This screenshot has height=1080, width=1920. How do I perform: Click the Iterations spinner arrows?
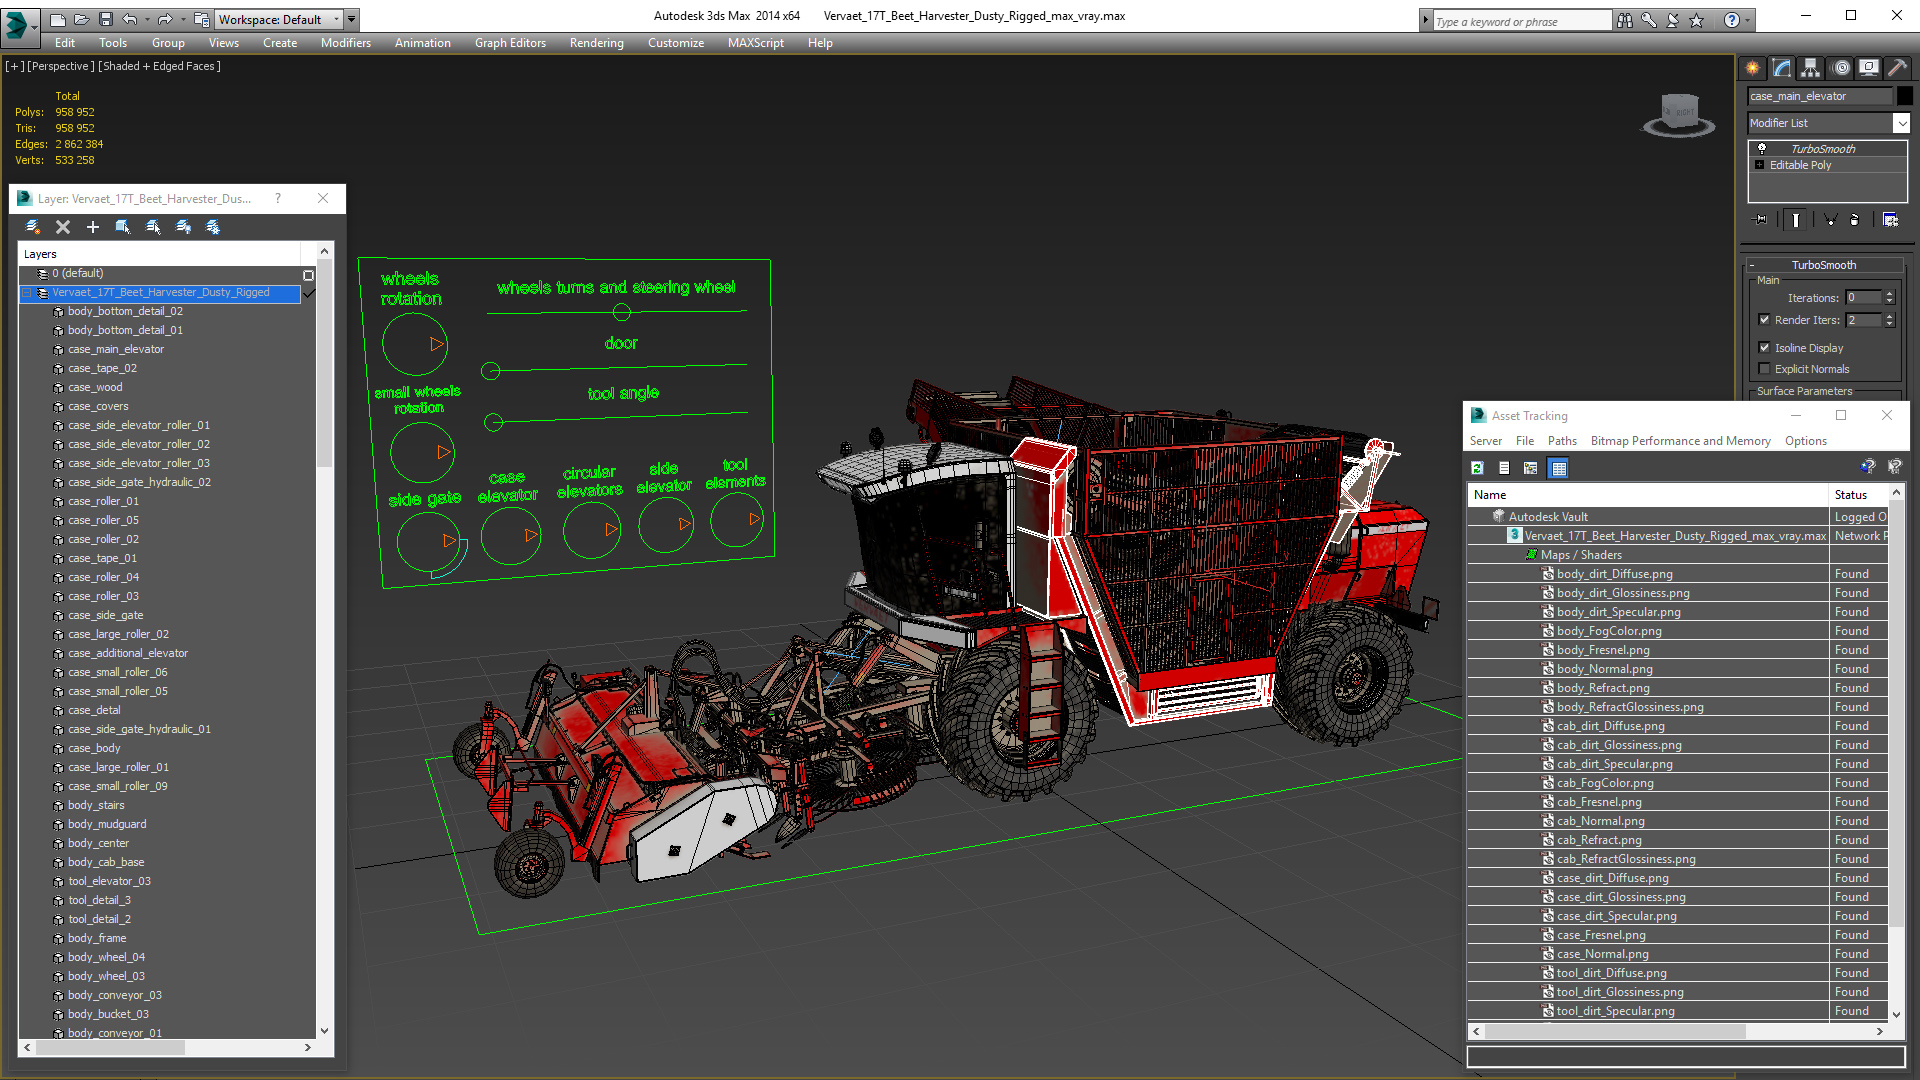(x=1889, y=298)
